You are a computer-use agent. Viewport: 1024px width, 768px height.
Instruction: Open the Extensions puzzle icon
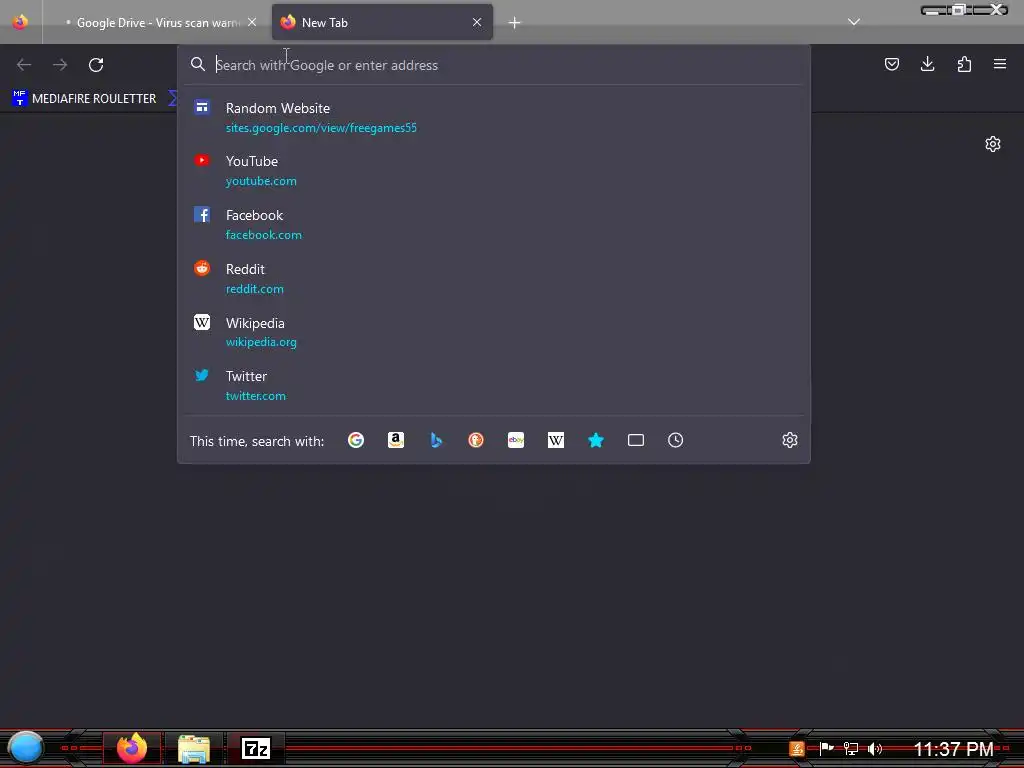tap(964, 64)
